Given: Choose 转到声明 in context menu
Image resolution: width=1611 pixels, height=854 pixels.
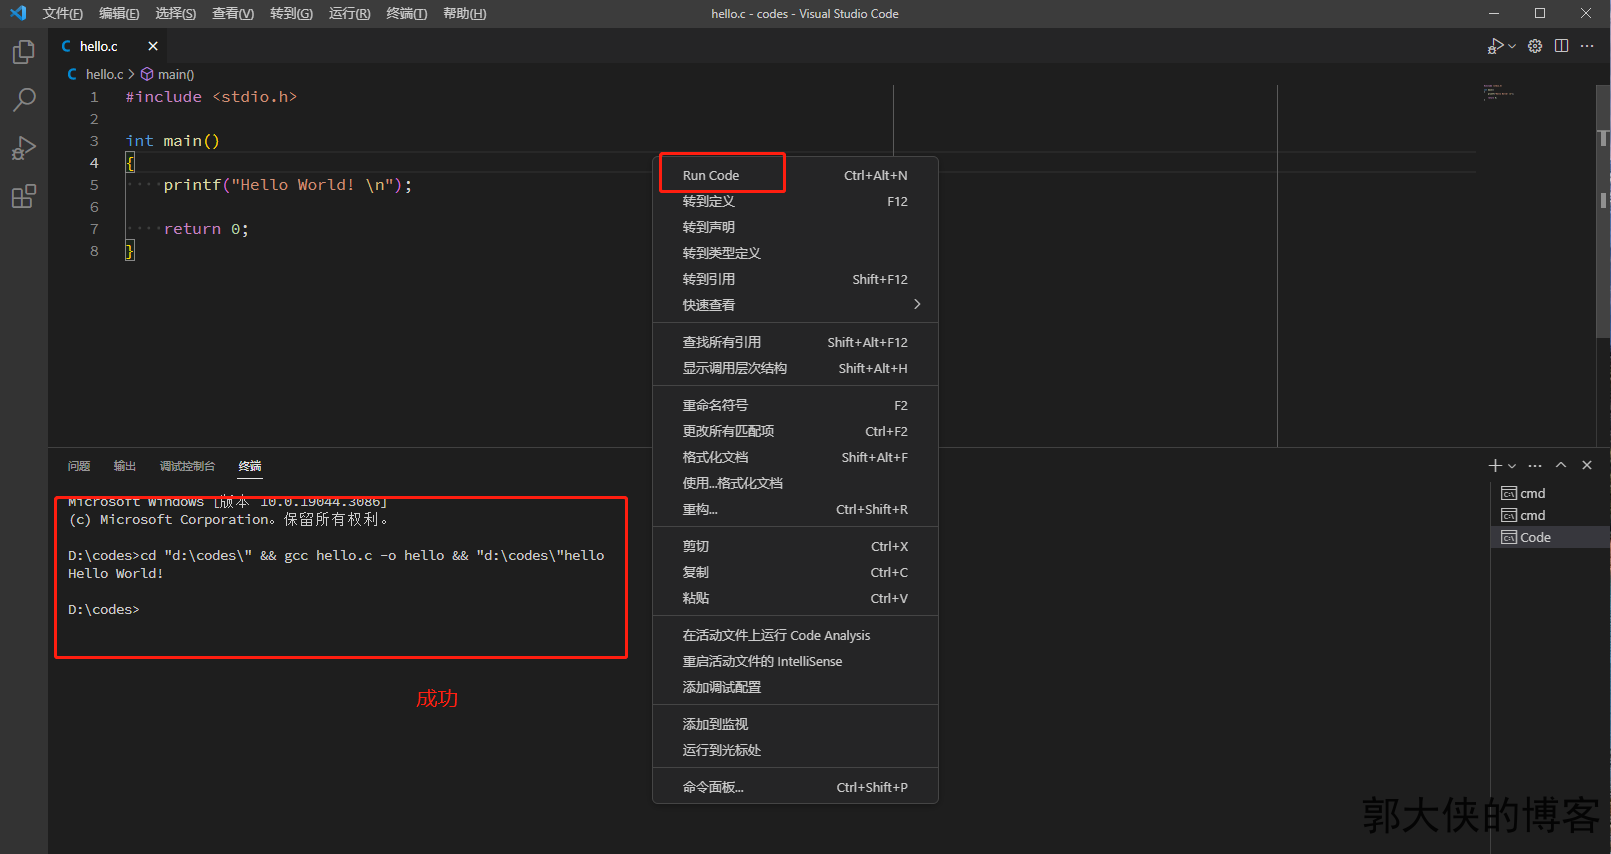Looking at the screenshot, I should coord(795,227).
